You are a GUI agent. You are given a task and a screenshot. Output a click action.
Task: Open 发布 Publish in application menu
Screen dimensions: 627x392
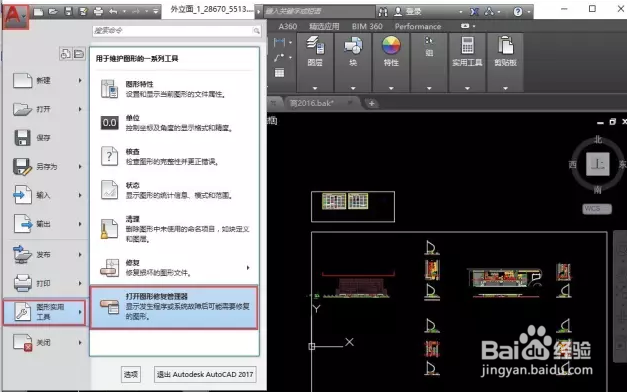pyautogui.click(x=46, y=254)
